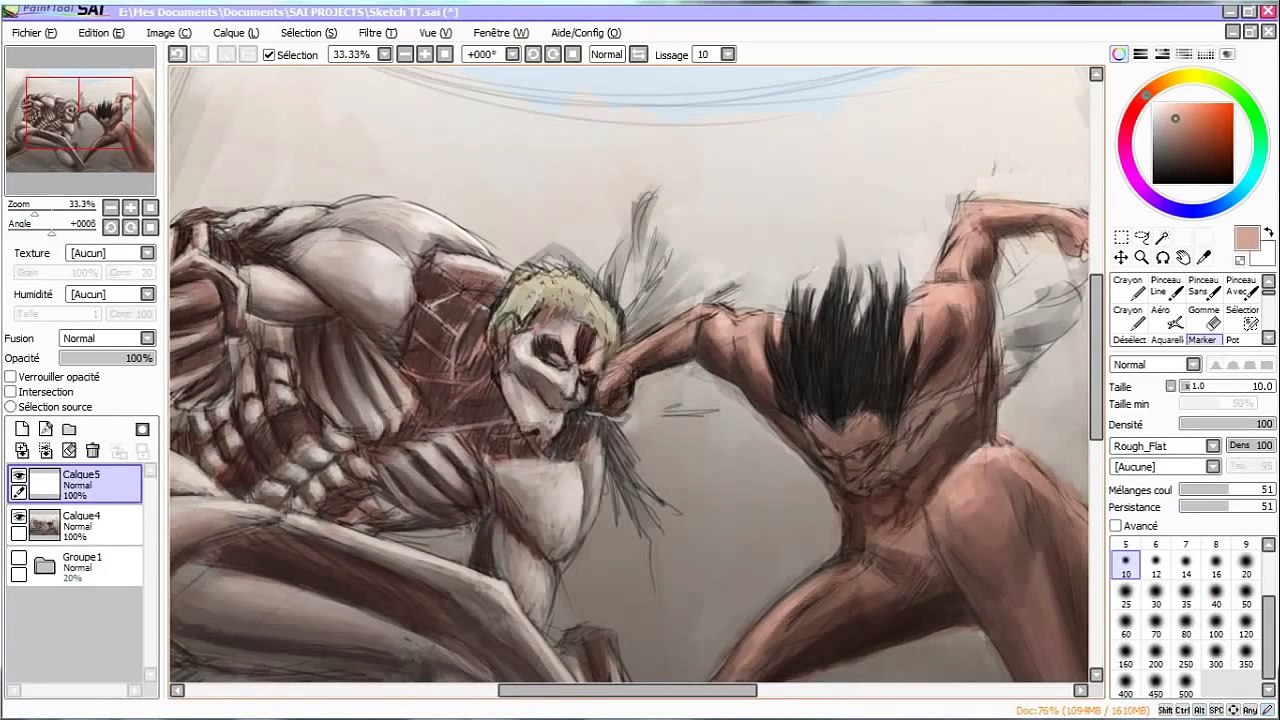Enable Verrouiller opacité checkbox
This screenshot has height=720, width=1280.
pos(11,377)
